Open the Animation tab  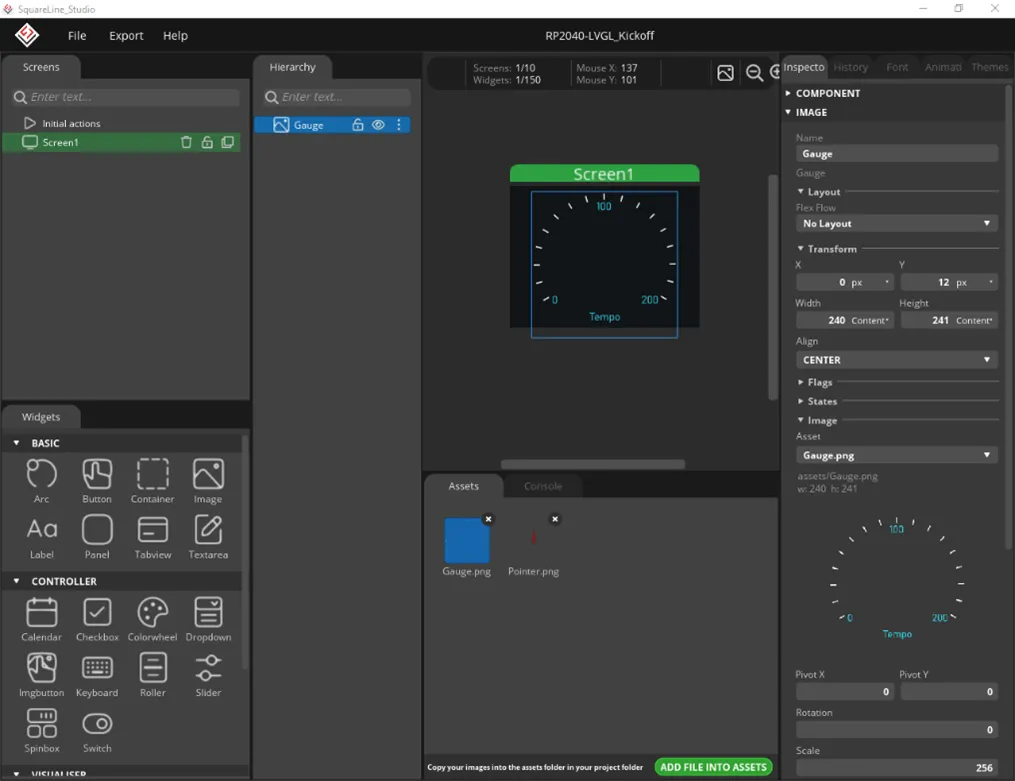click(x=942, y=67)
